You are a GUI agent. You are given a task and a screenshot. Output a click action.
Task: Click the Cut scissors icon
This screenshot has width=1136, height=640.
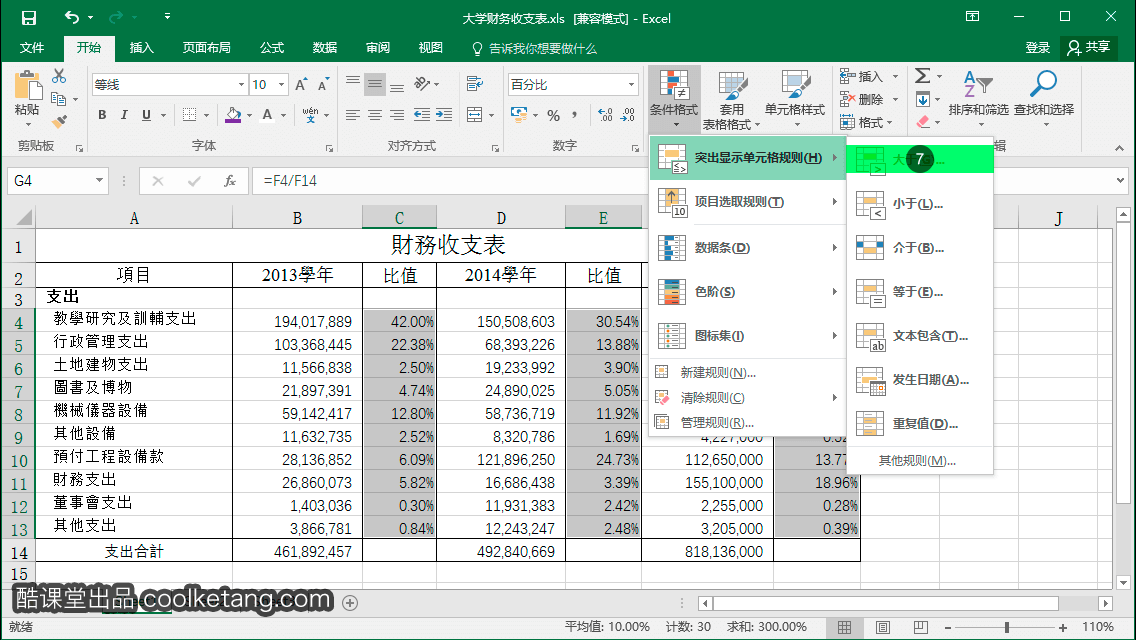pos(59,76)
